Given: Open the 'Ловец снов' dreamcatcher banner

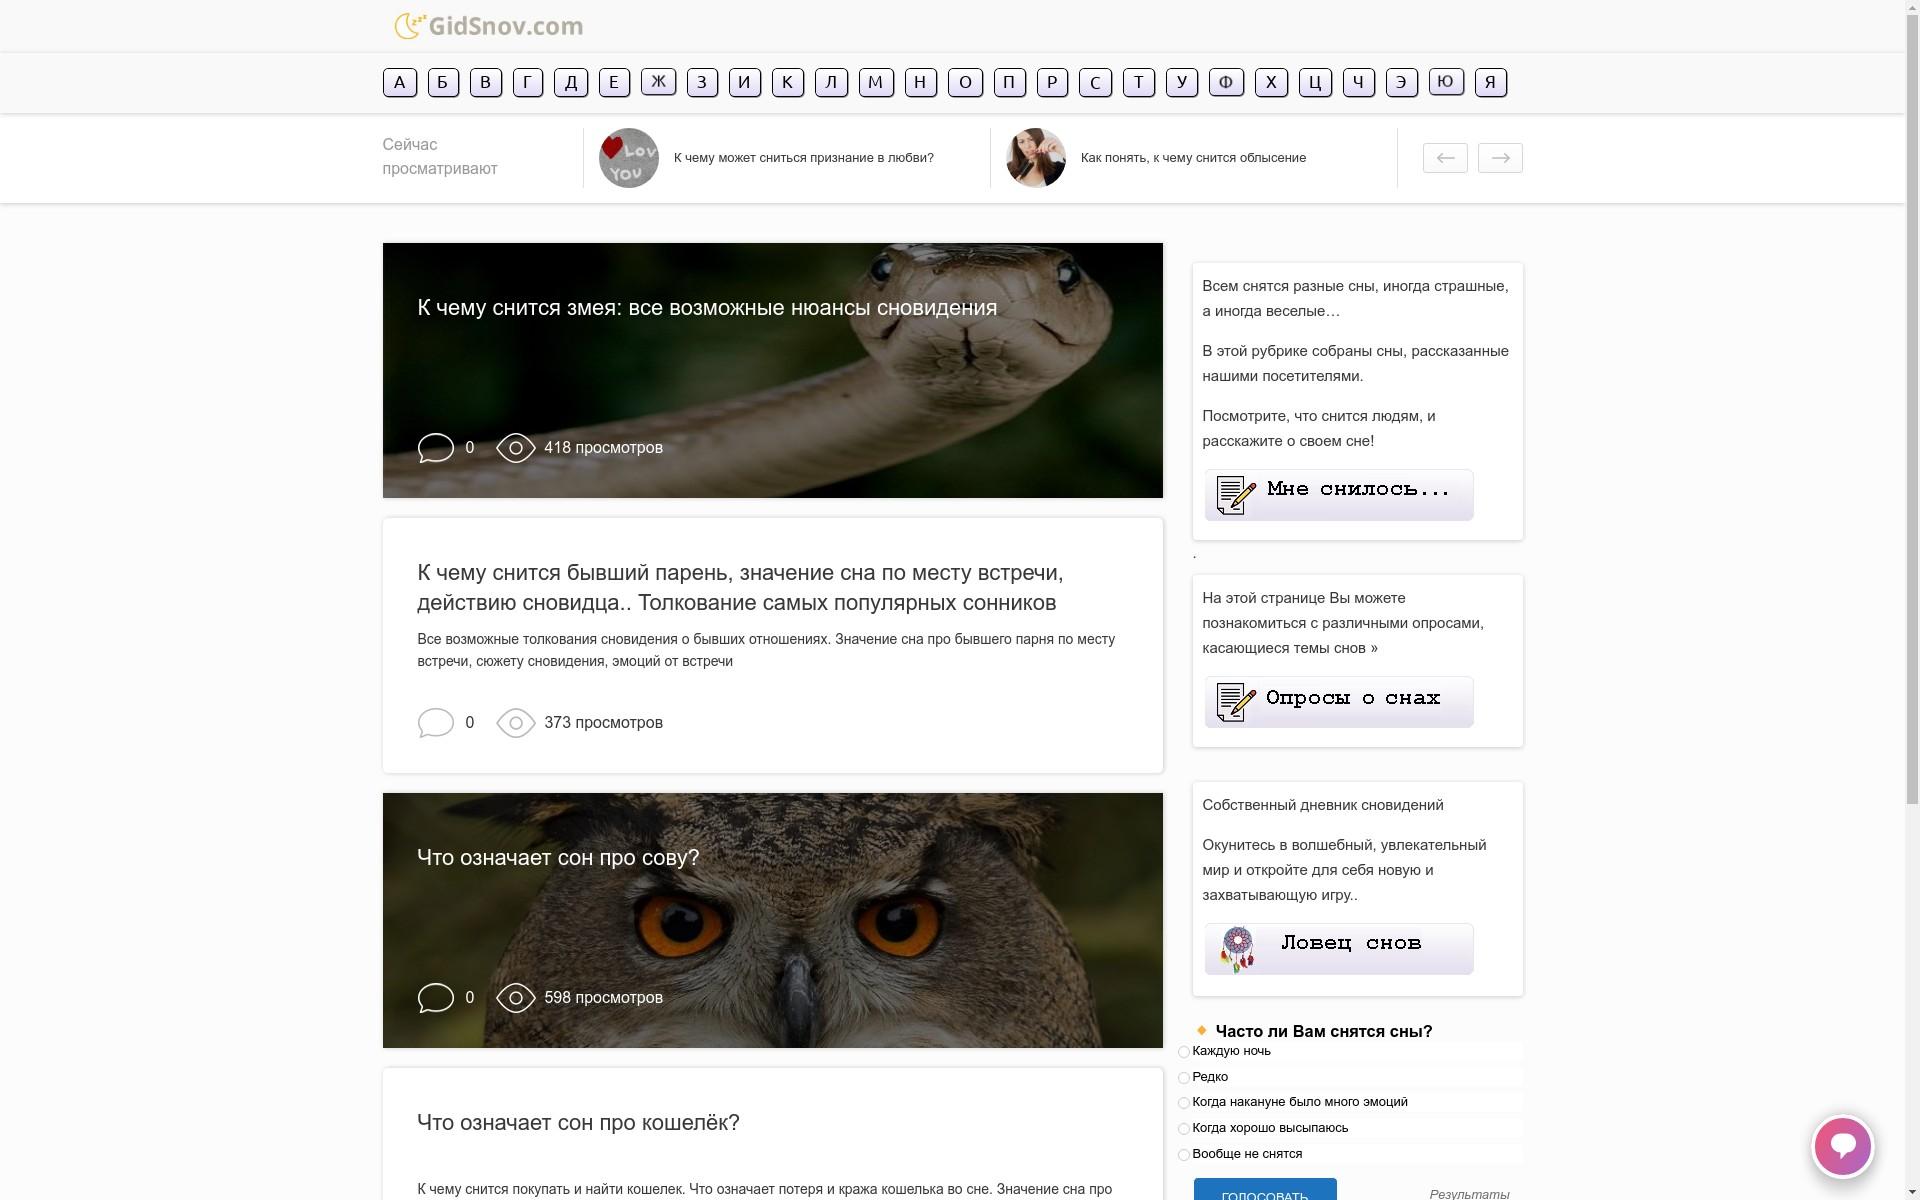Looking at the screenshot, I should [1338, 949].
